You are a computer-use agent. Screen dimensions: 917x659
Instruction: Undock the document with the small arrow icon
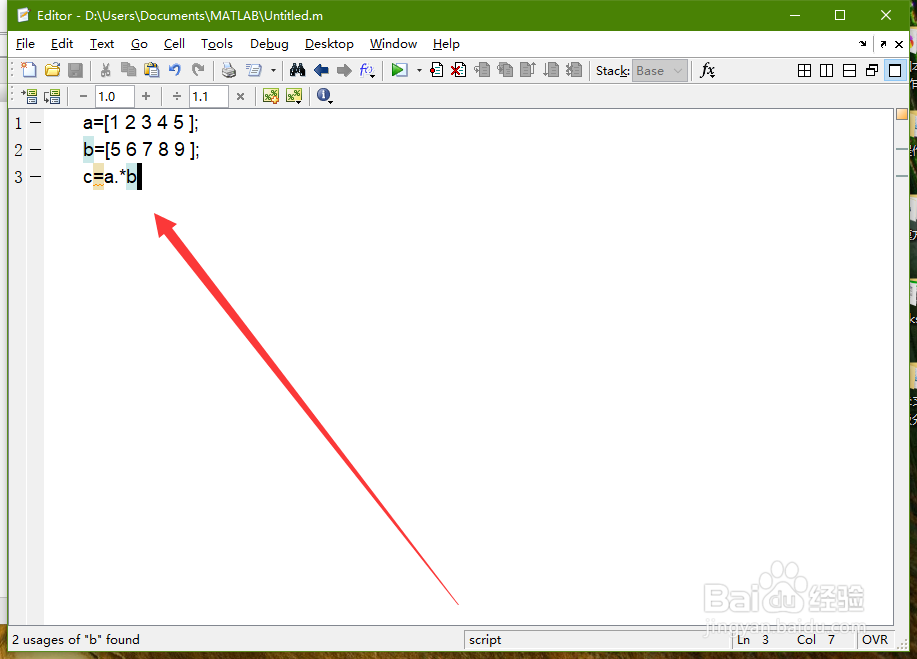[883, 44]
